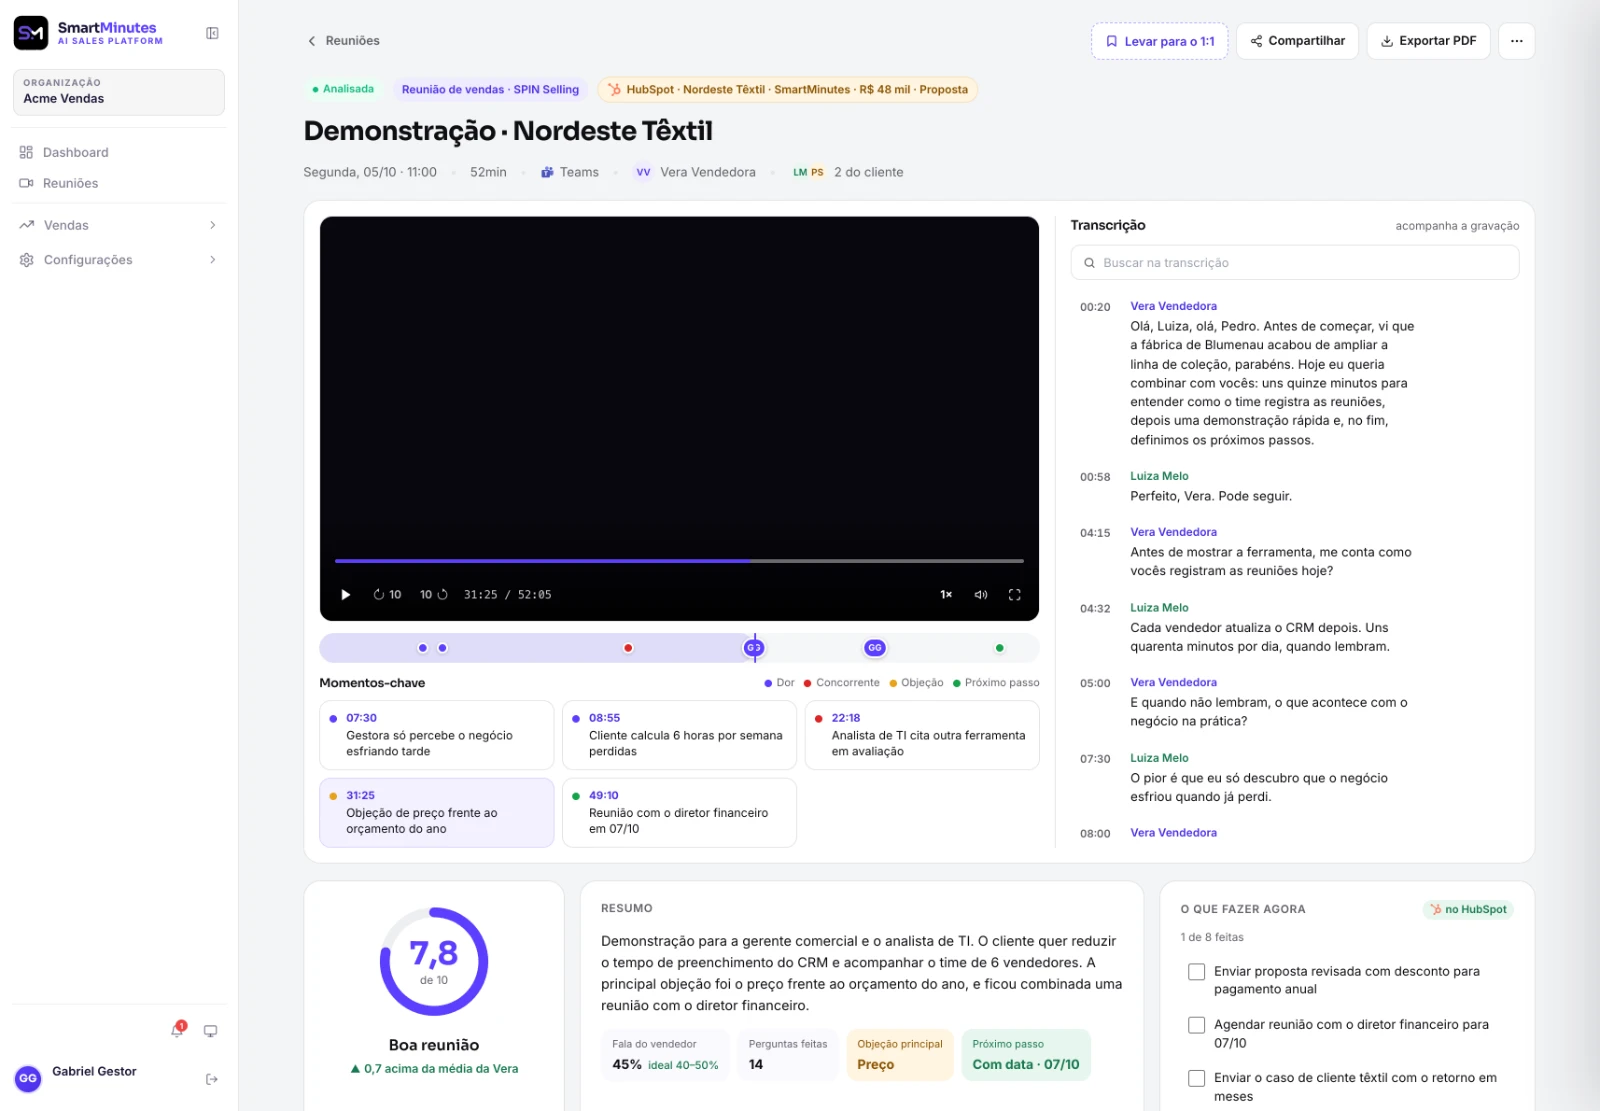Change the 1× playback speed
1600x1111 pixels.
tap(946, 594)
